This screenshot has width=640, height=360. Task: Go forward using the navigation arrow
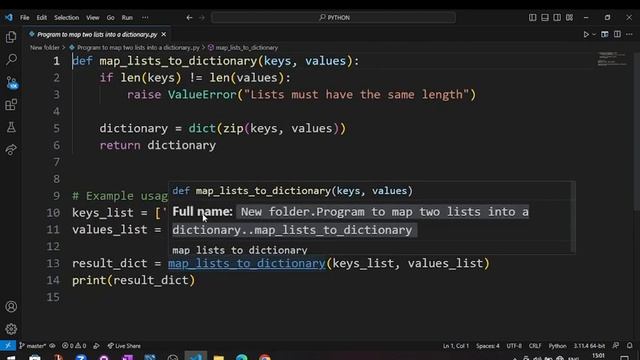(202, 18)
